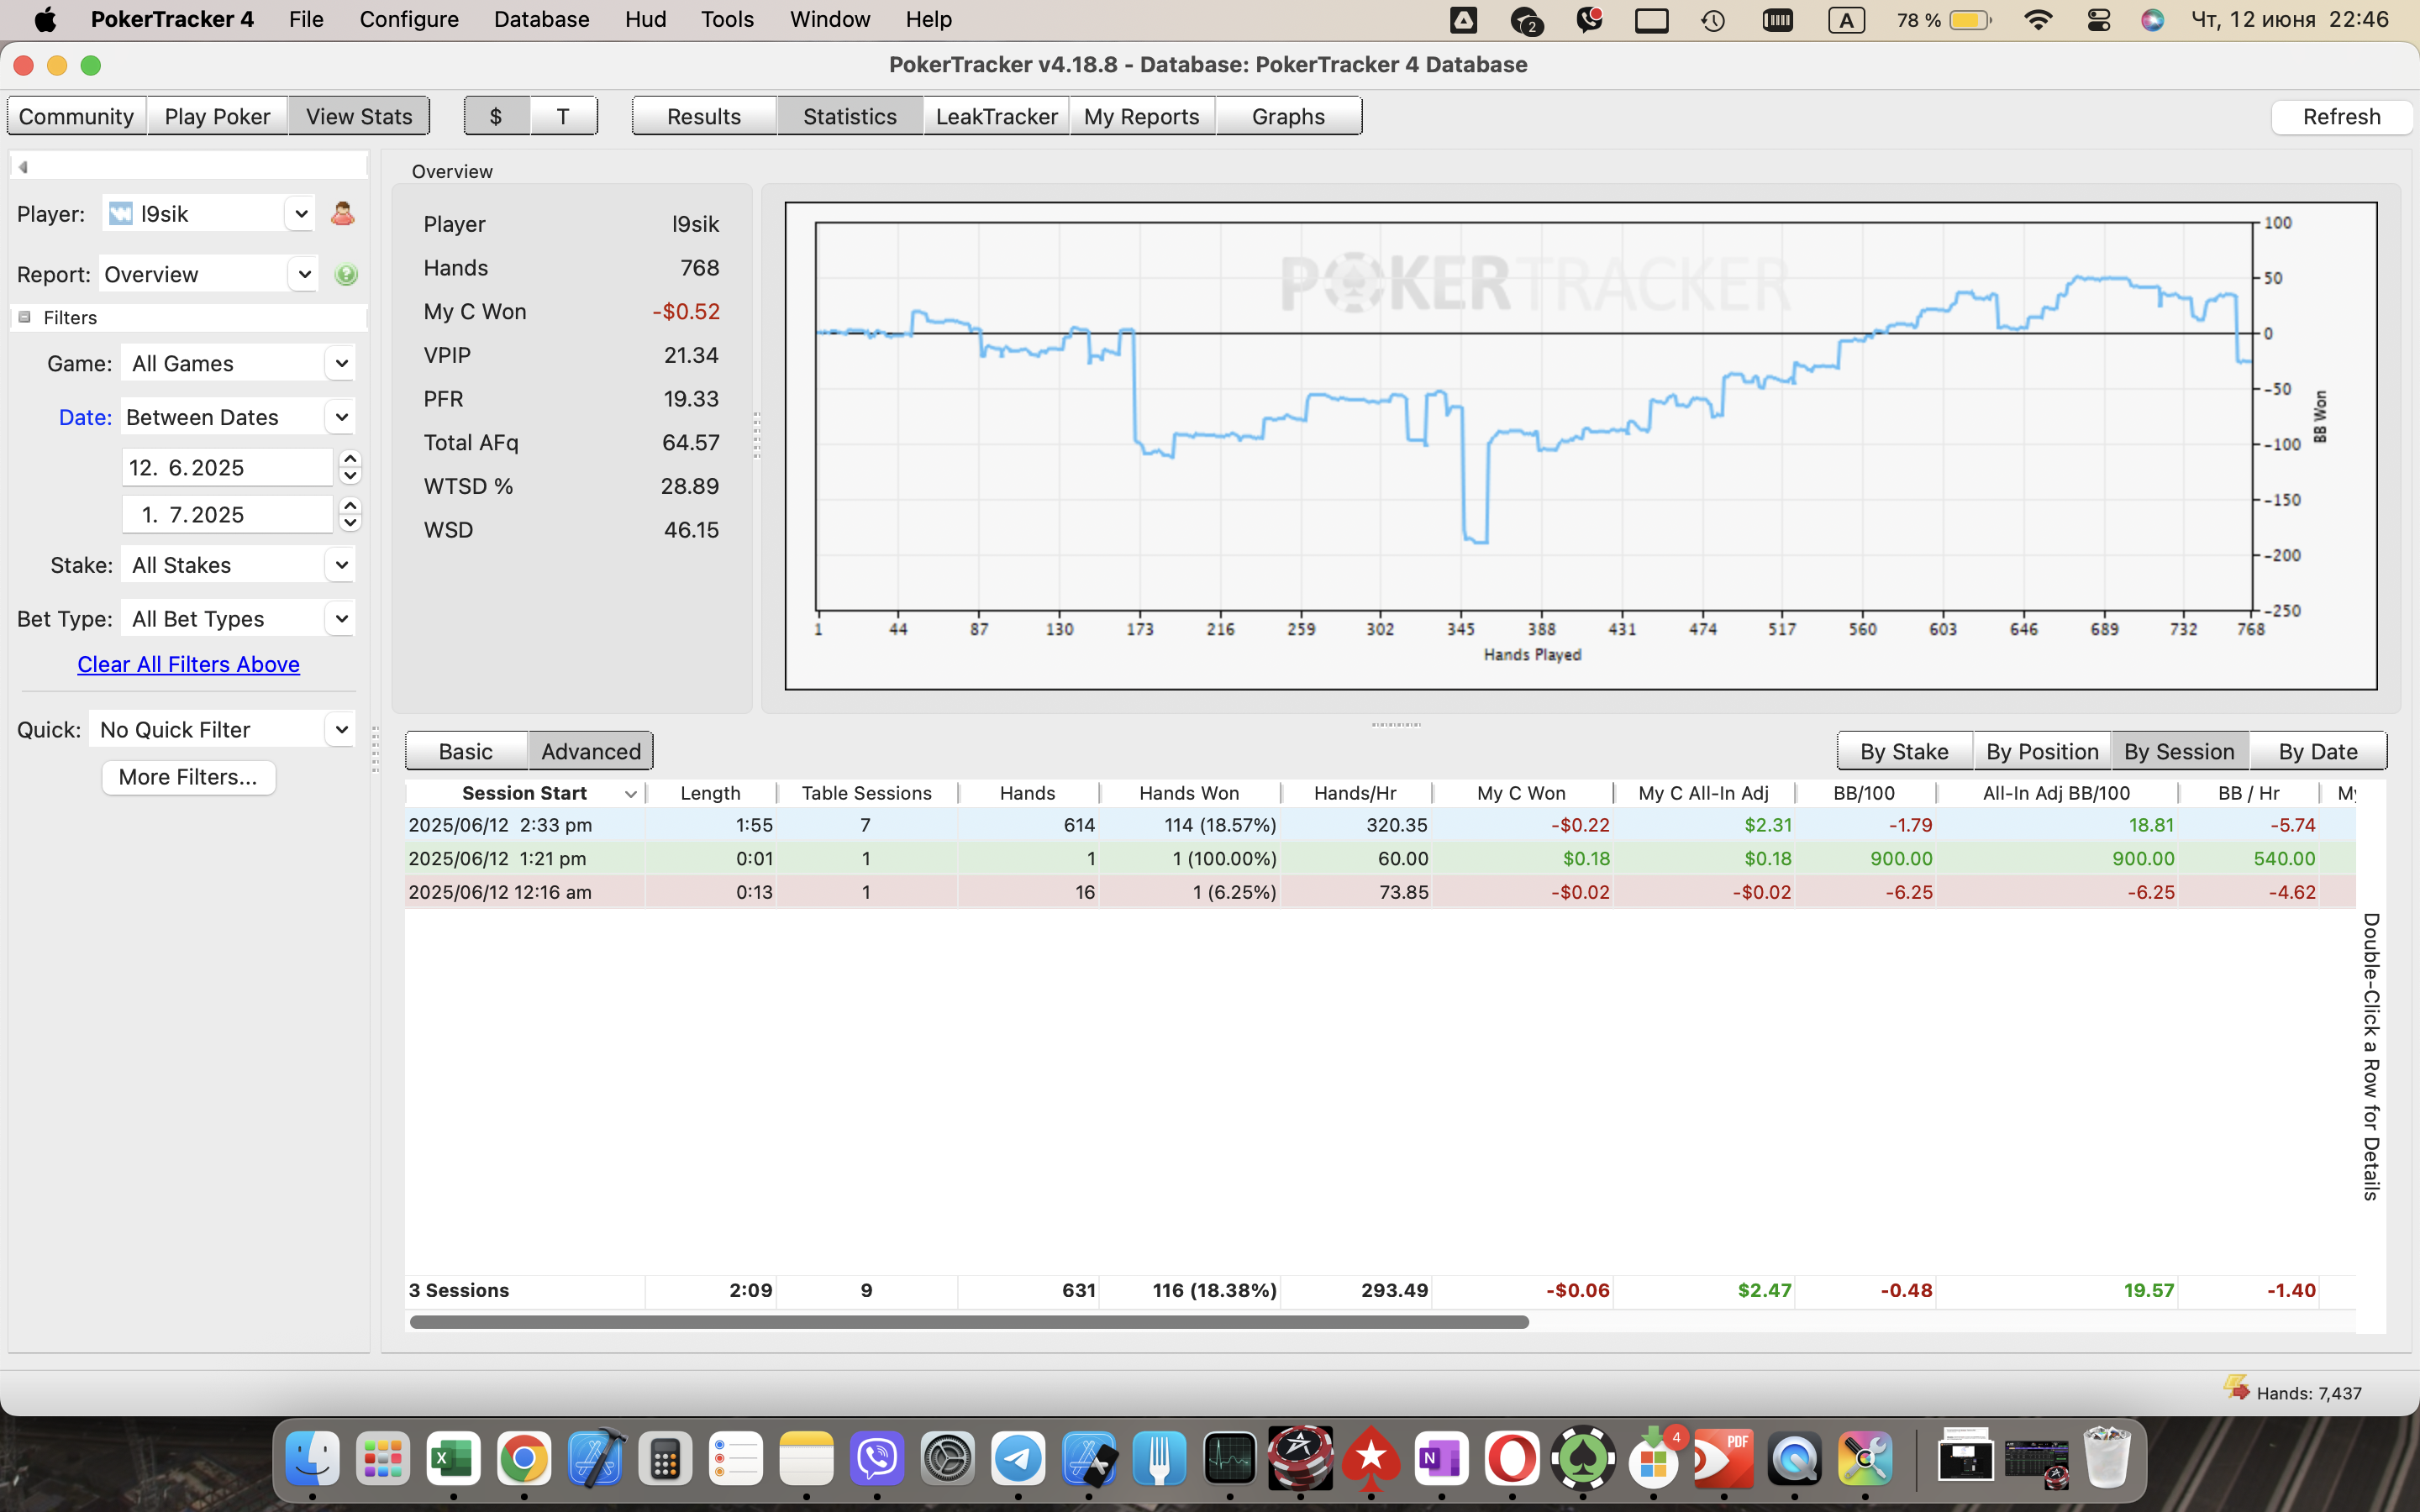Screen dimensions: 2420x1512
Task: Open PokerTracker green chip dock icon
Action: (1583, 1460)
